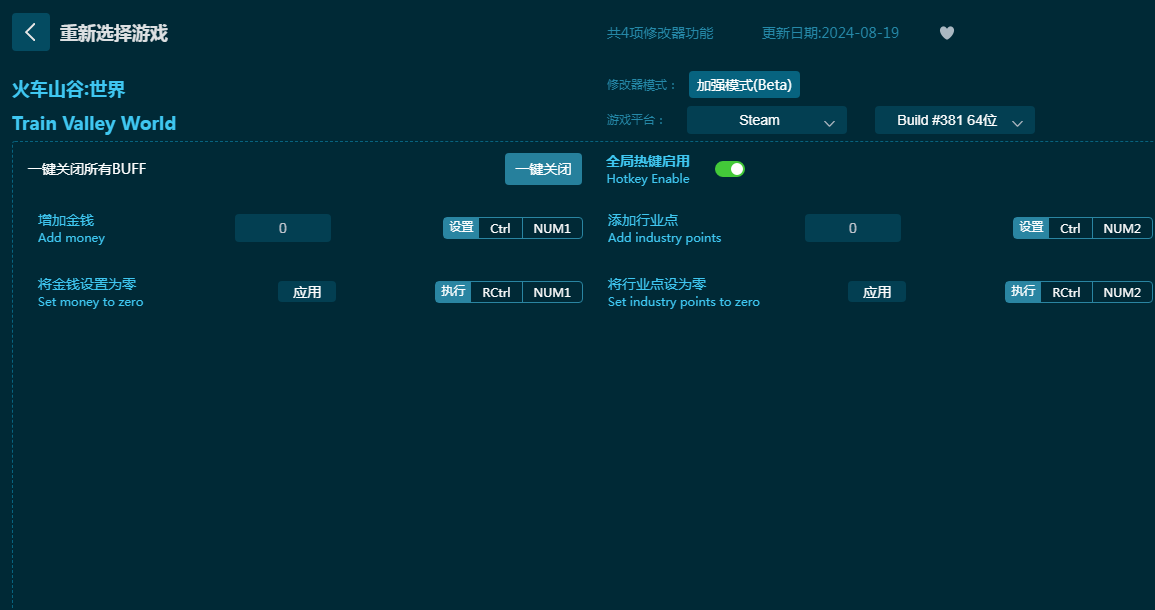Click 设置 hotkey button for Add industry points
Screen dimensions: 1155x610
tap(1031, 228)
